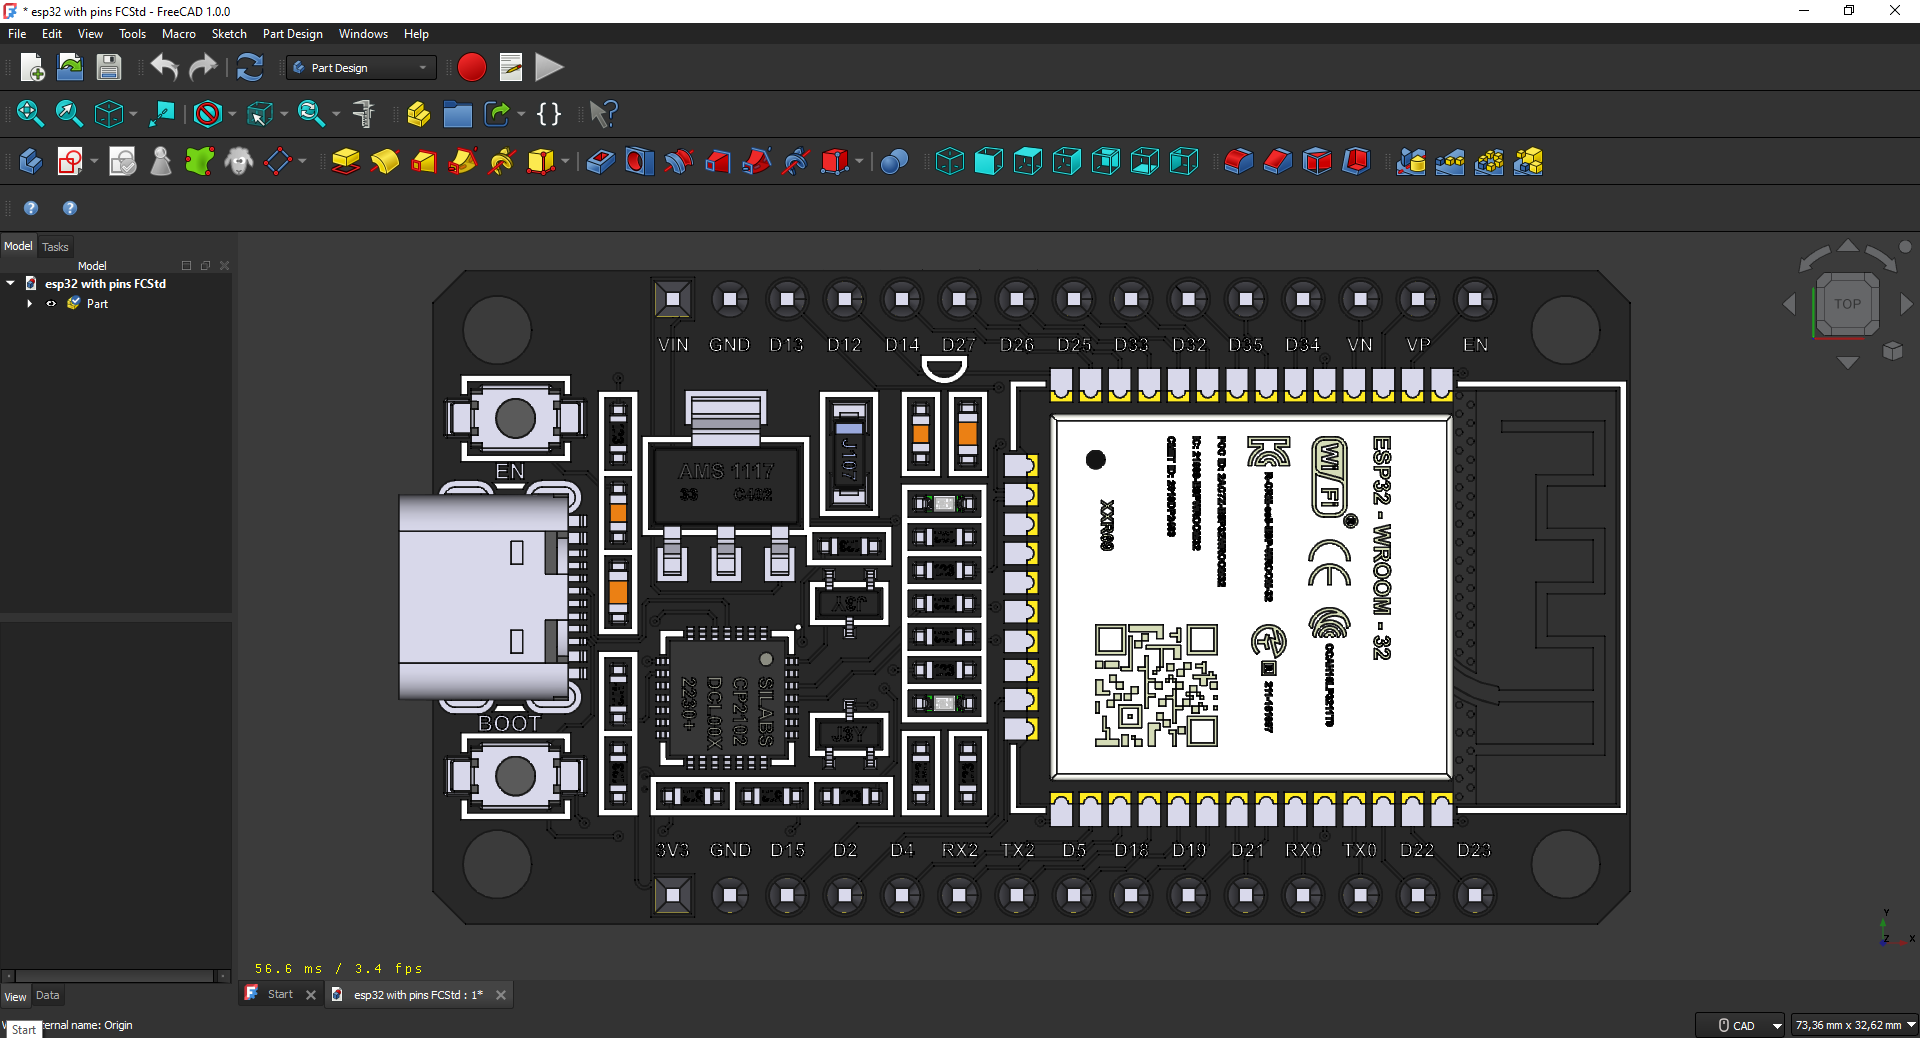Rotate view with nav cube down arrow

[1847, 363]
